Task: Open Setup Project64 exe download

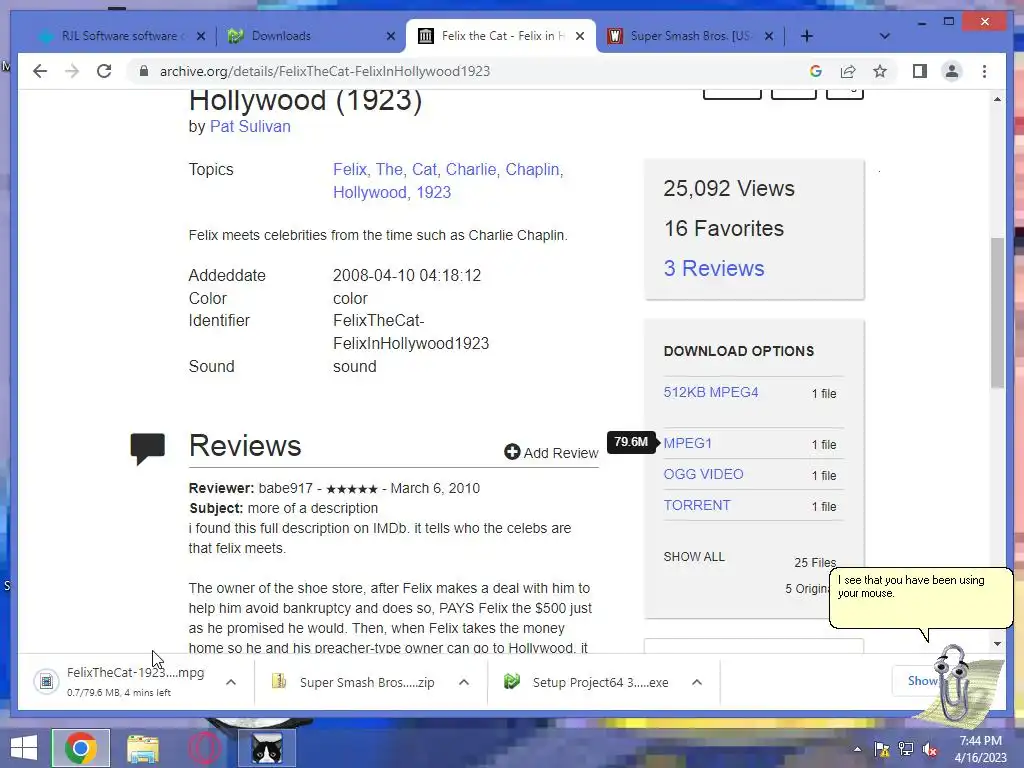Action: (588, 682)
